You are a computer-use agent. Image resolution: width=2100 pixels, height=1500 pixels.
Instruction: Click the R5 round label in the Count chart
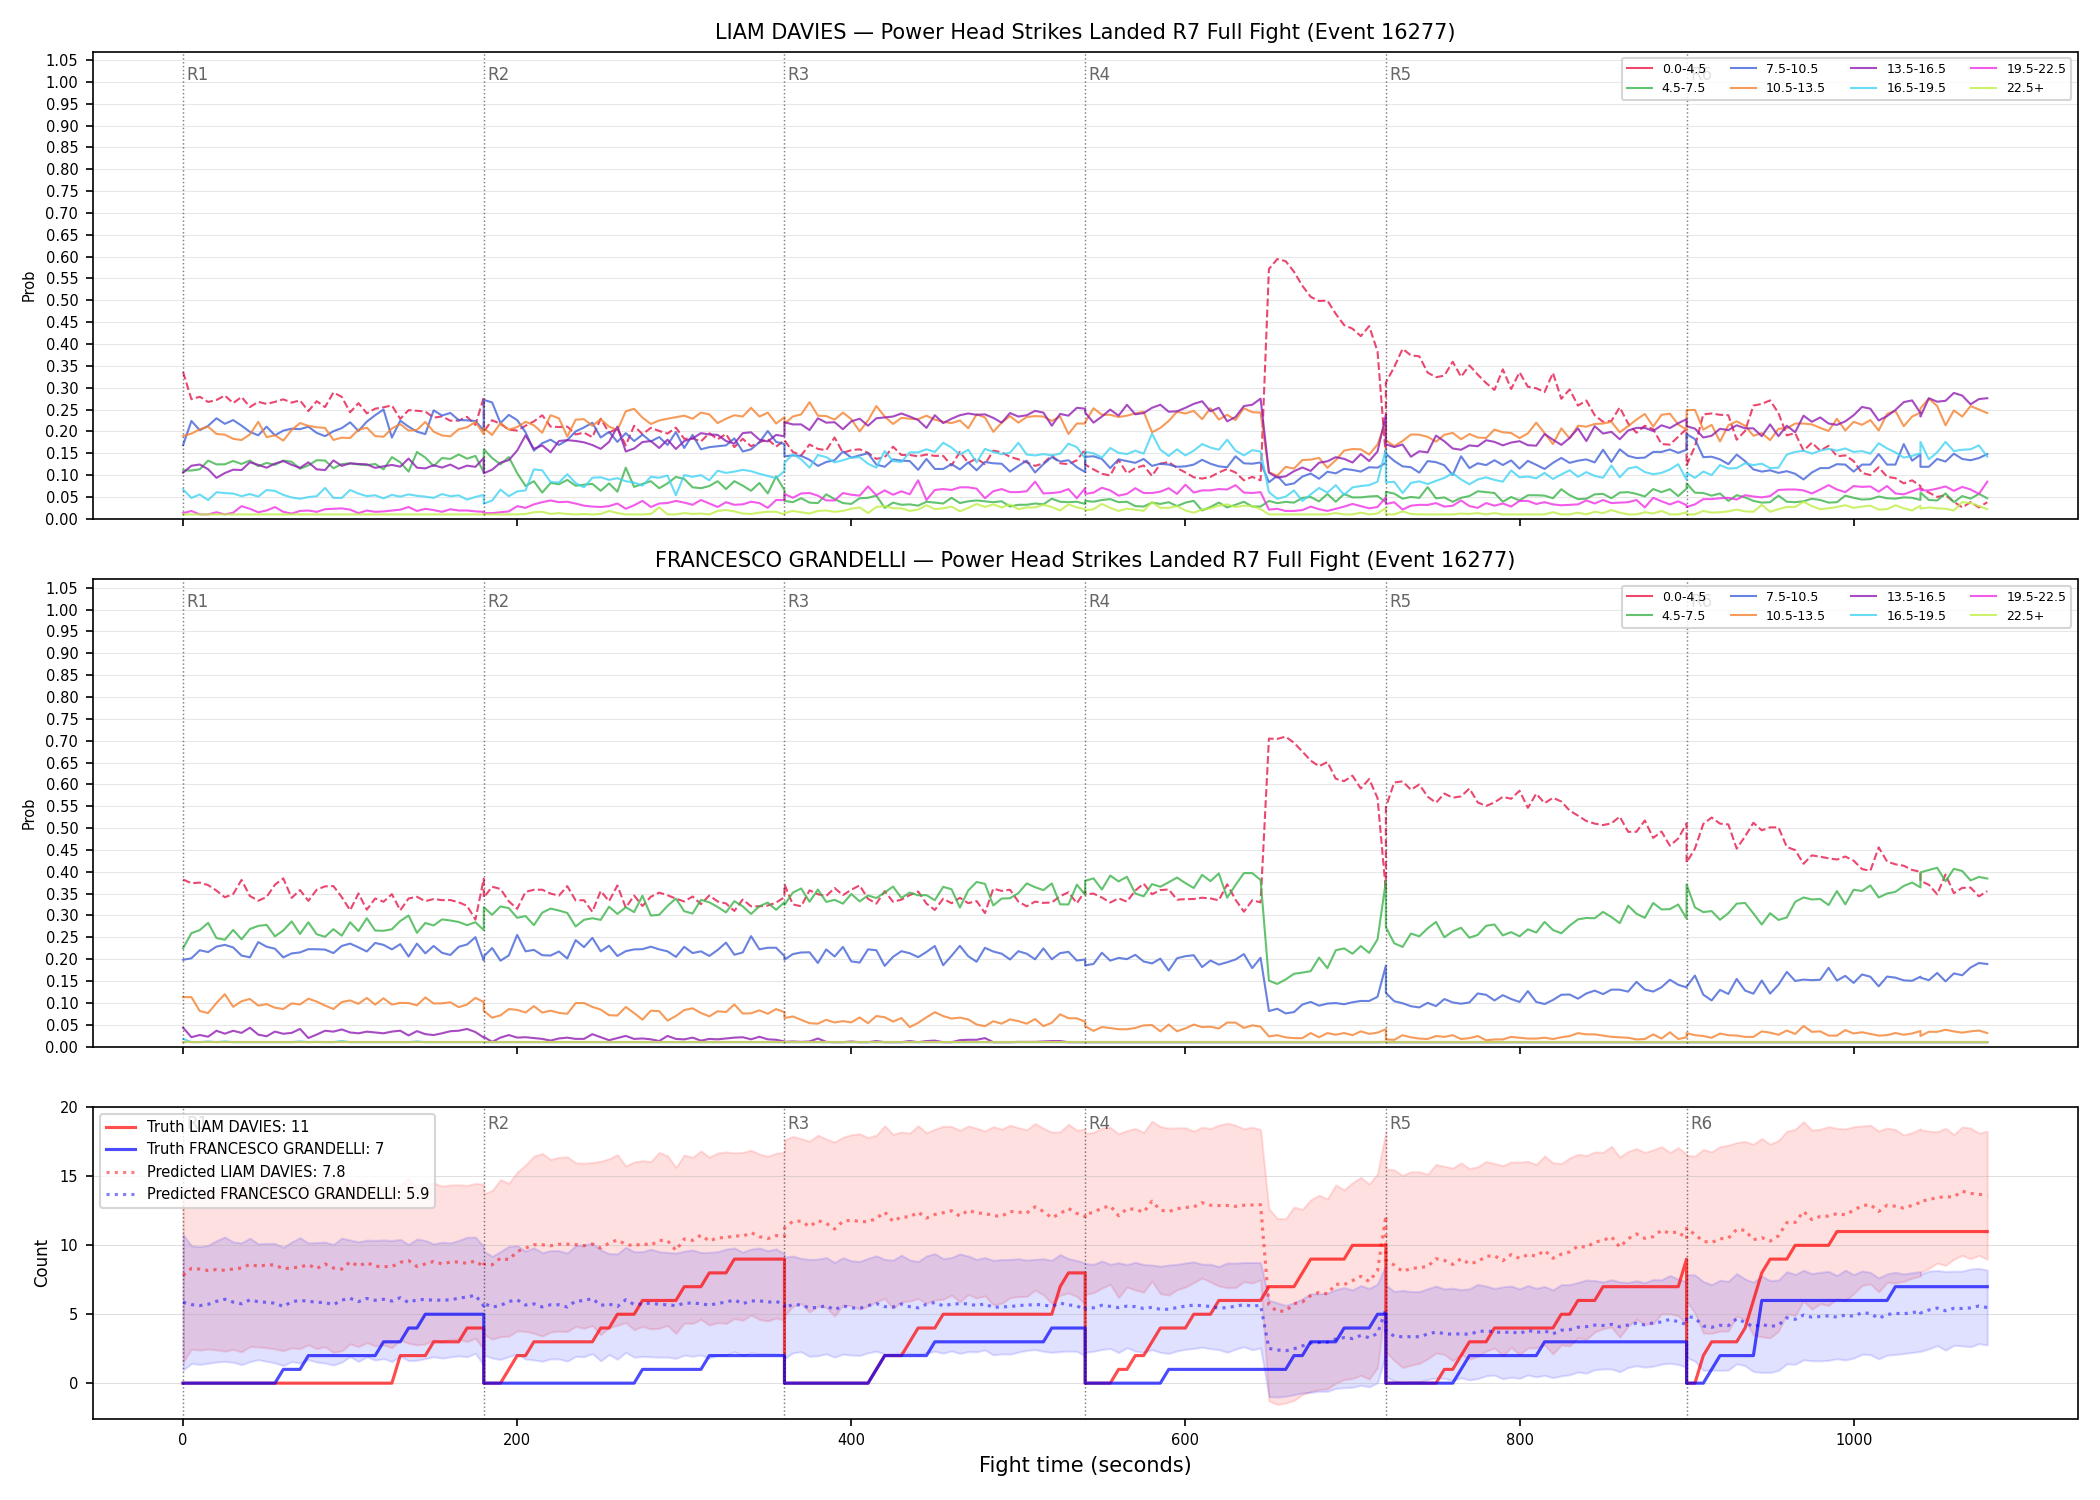(x=1400, y=1123)
